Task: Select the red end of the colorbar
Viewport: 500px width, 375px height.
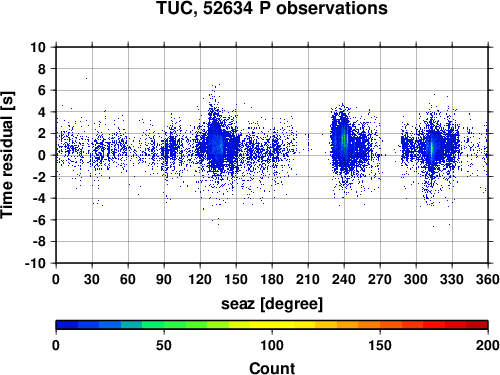Action: (x=477, y=325)
